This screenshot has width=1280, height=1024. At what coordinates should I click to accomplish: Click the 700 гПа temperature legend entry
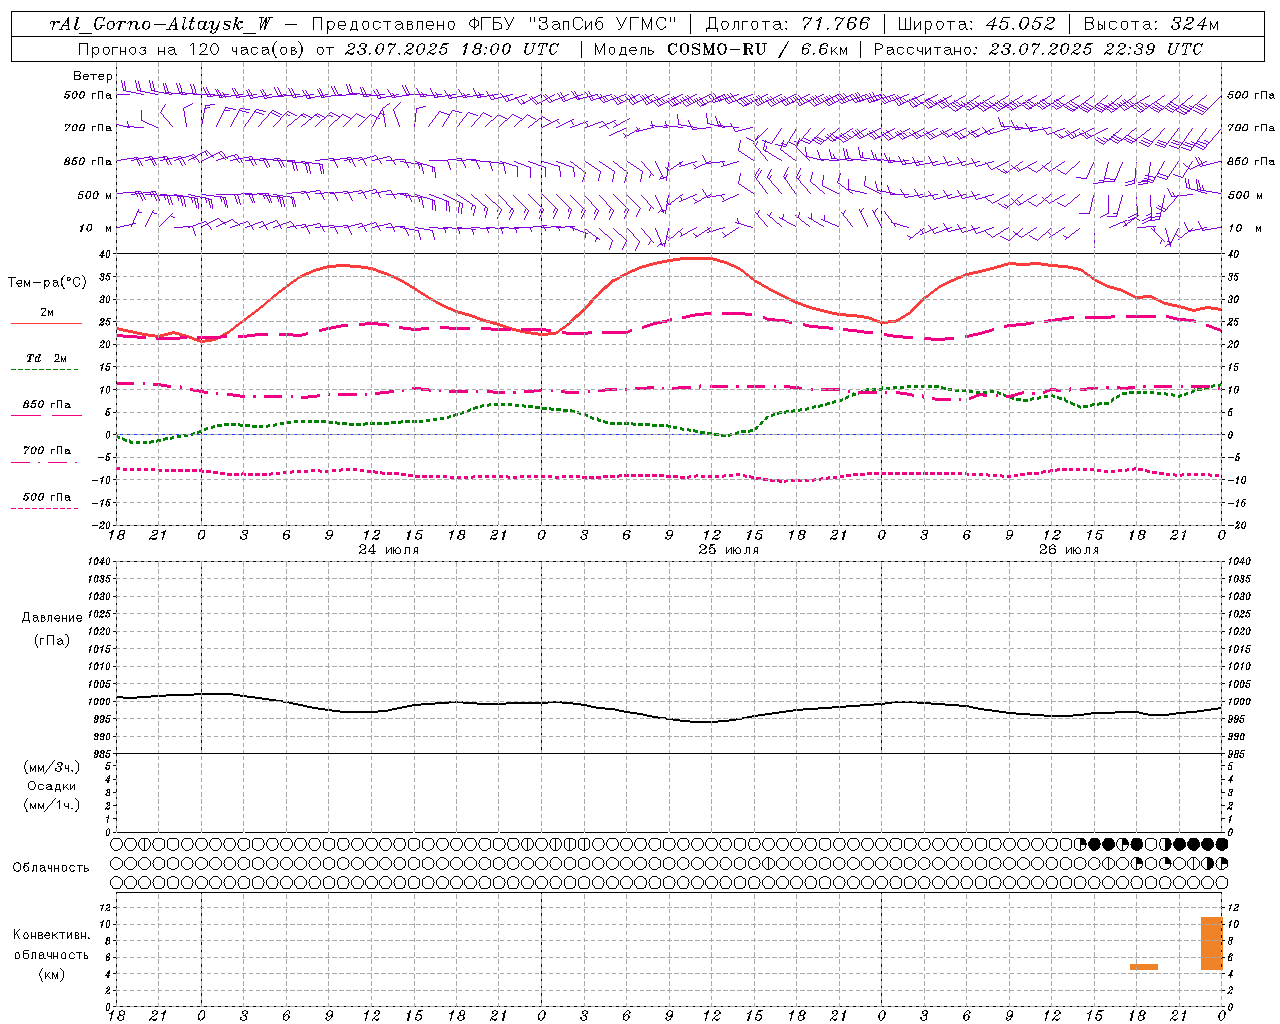click(46, 451)
